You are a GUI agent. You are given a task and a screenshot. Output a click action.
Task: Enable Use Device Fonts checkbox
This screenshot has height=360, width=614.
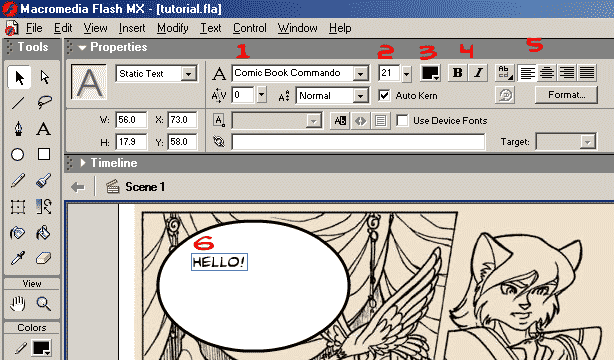coord(402,121)
